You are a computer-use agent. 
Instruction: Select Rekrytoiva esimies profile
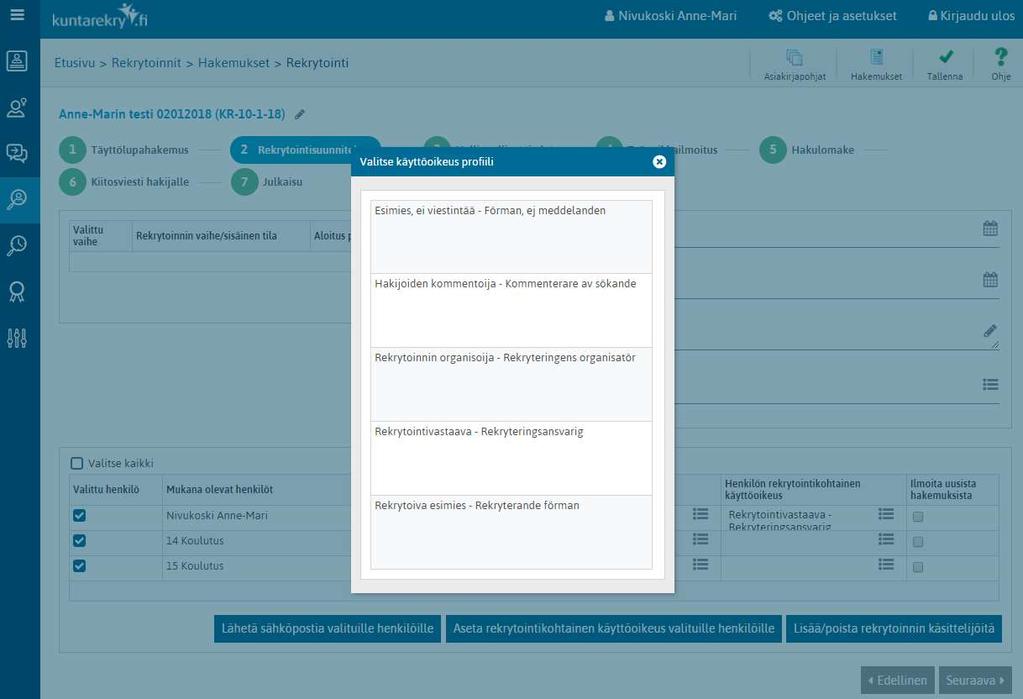511,532
